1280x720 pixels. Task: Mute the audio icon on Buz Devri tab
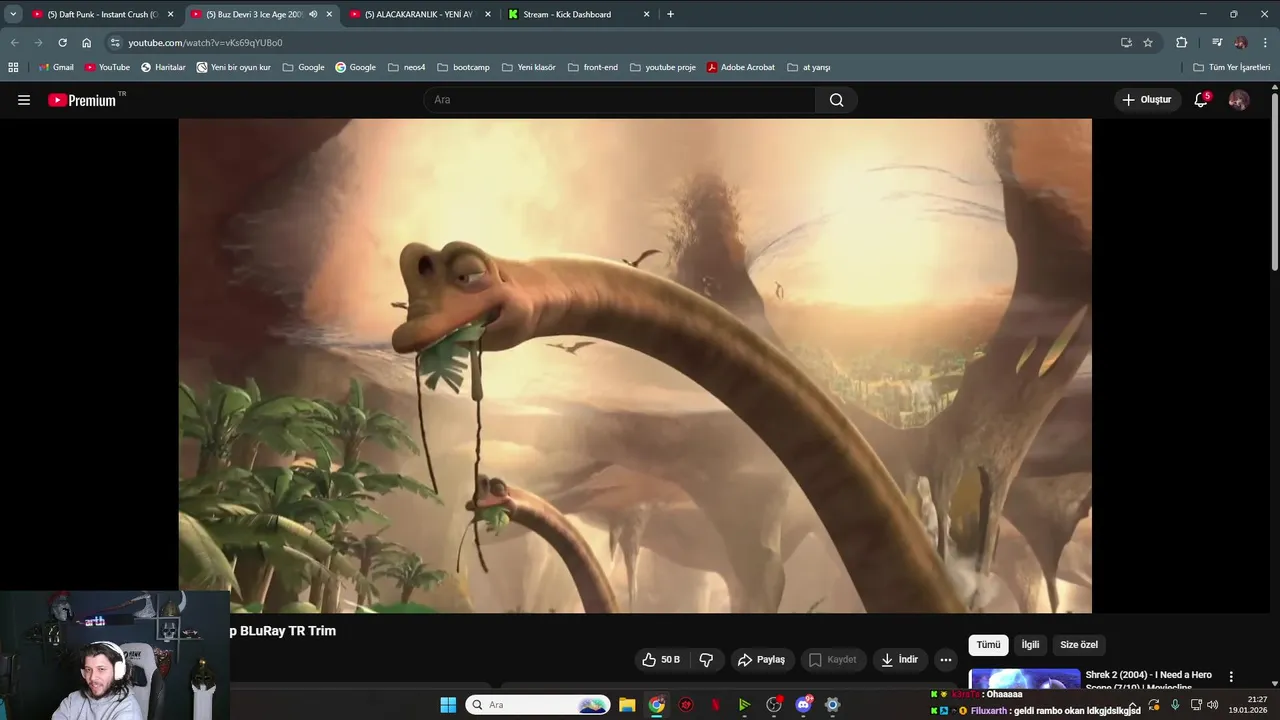click(x=313, y=14)
